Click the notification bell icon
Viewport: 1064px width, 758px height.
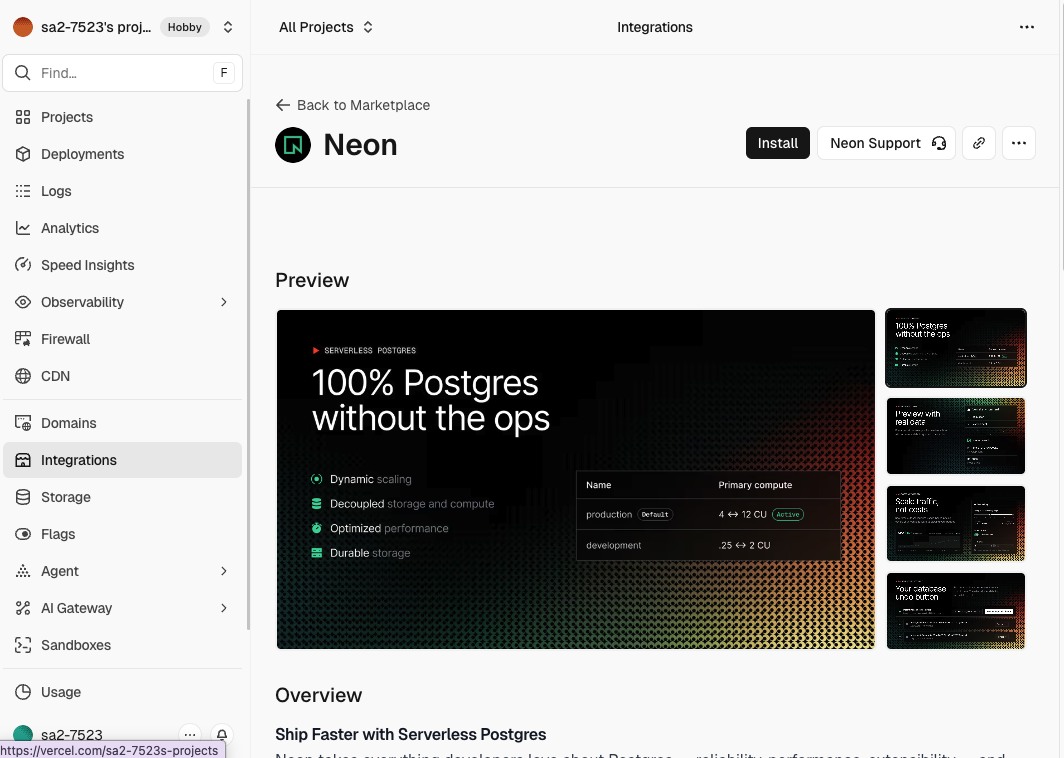[222, 735]
